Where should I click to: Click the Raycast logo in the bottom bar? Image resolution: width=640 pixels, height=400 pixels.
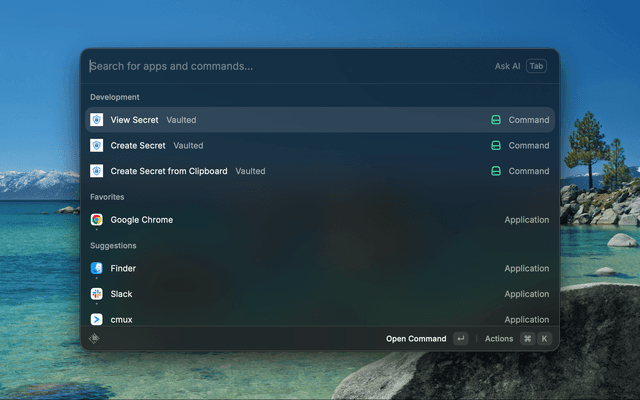(x=94, y=338)
